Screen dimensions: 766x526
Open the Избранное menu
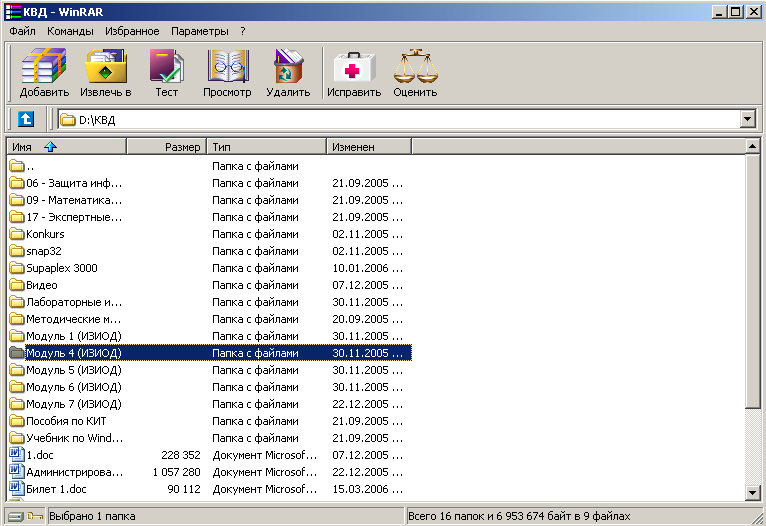pos(132,31)
